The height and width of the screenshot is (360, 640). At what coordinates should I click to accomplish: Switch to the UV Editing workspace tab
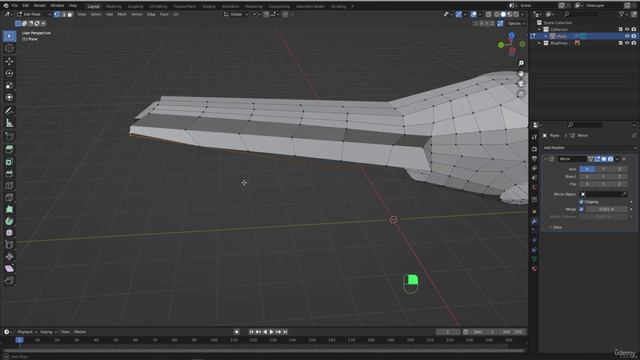pos(158,7)
